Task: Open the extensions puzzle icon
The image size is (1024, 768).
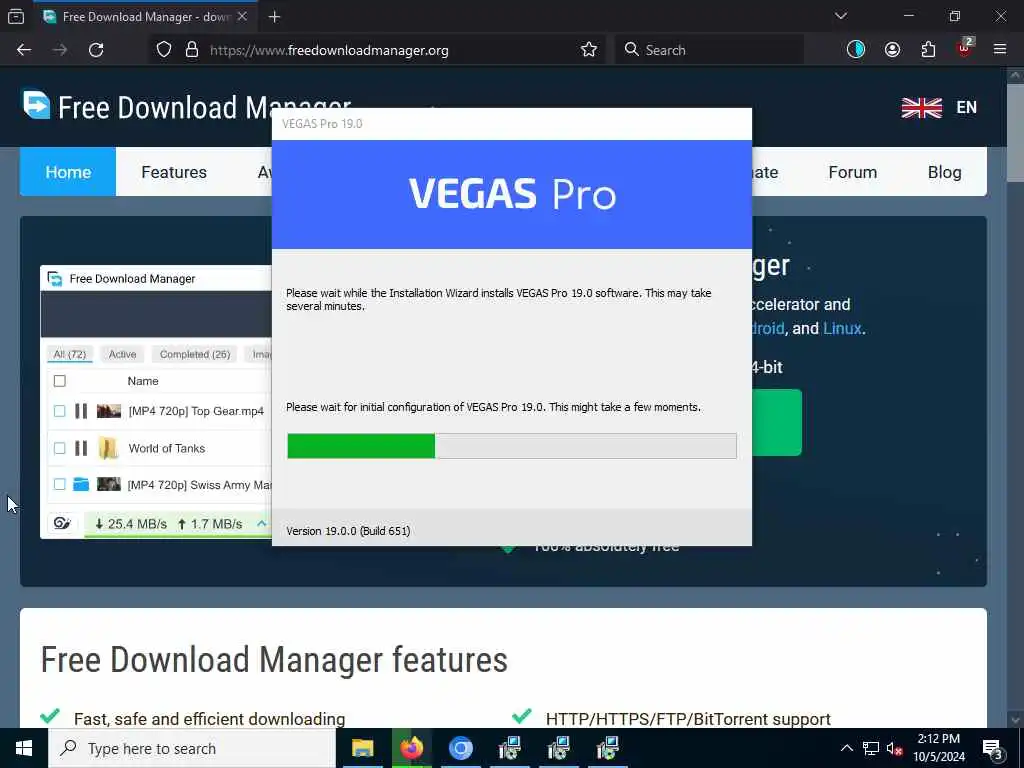Action: 928,50
